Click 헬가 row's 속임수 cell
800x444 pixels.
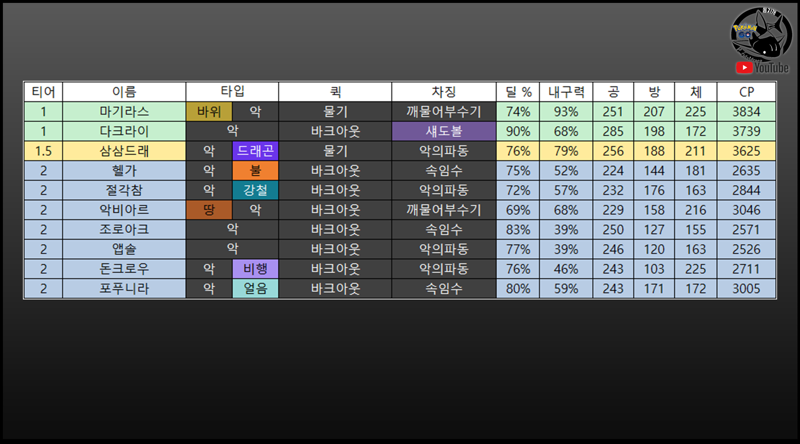(x=444, y=170)
